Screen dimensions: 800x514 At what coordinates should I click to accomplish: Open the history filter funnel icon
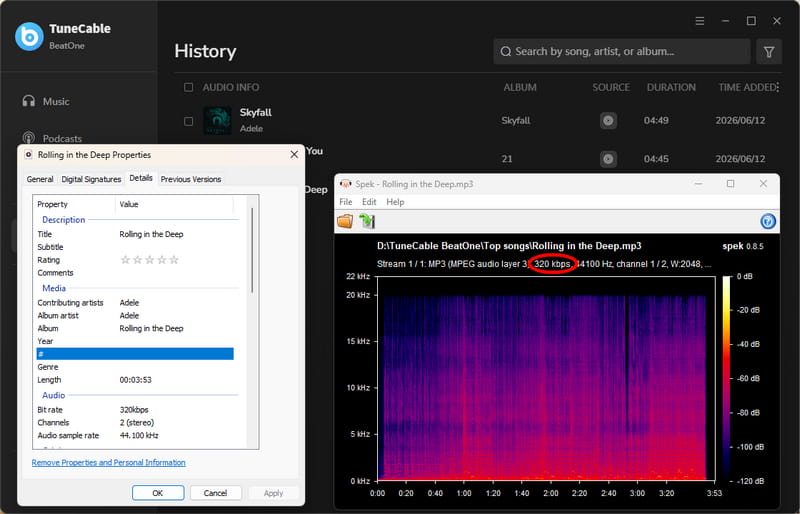(769, 52)
